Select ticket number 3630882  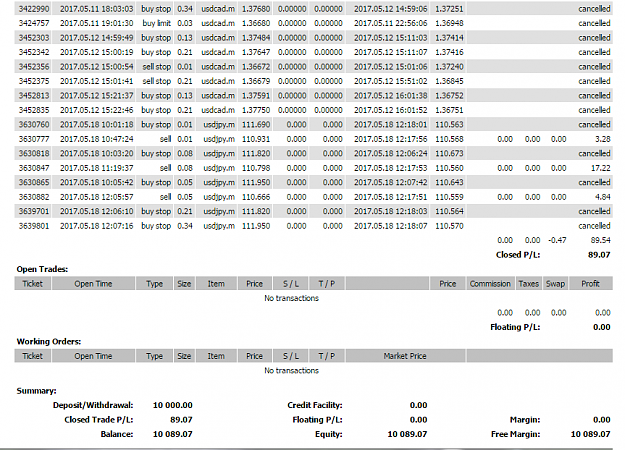34,197
